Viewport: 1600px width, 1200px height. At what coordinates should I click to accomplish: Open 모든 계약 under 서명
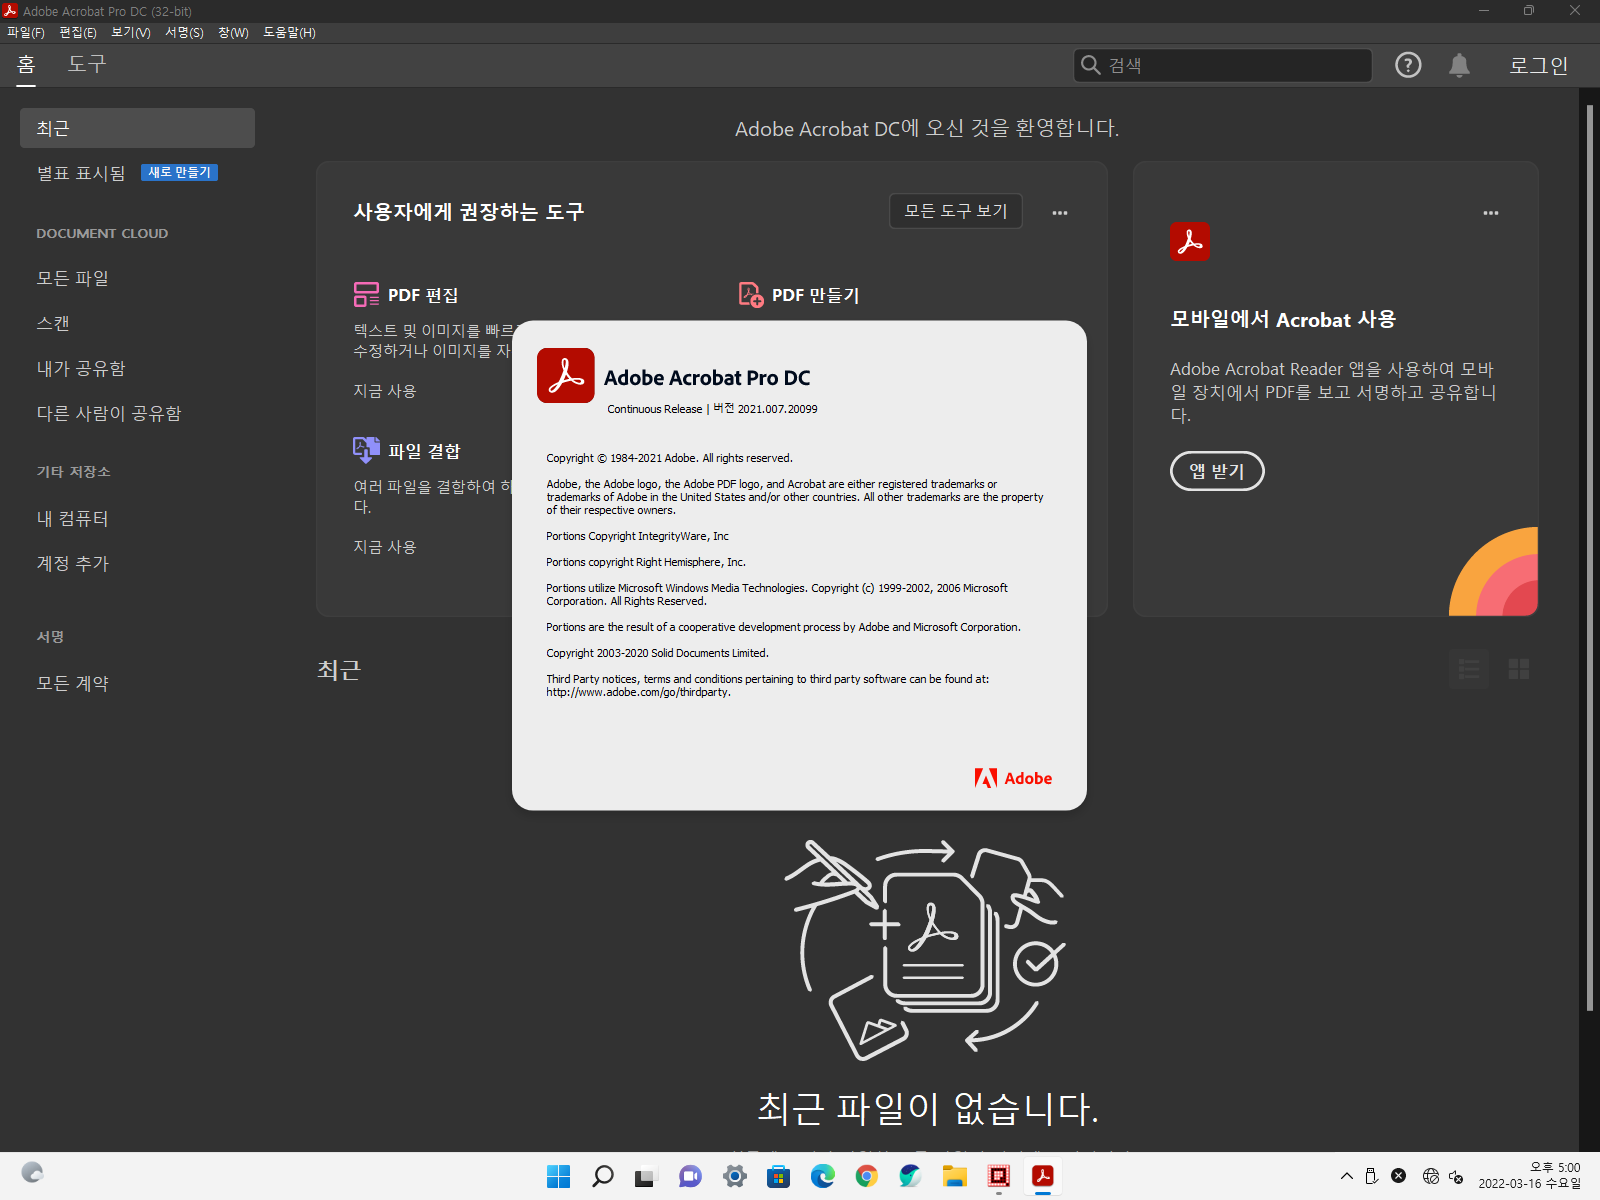[72, 683]
